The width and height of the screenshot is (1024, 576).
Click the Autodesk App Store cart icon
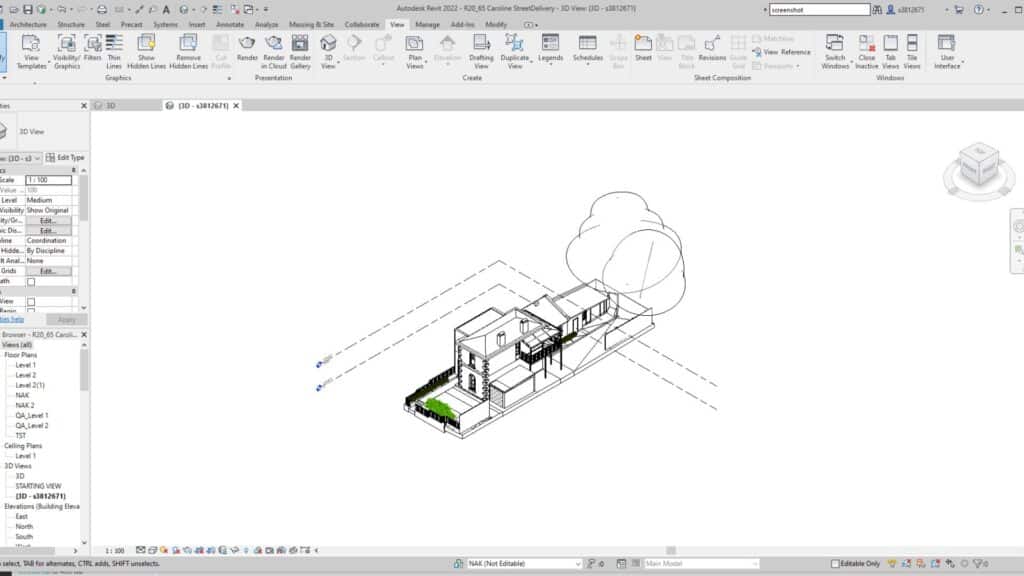point(959,10)
